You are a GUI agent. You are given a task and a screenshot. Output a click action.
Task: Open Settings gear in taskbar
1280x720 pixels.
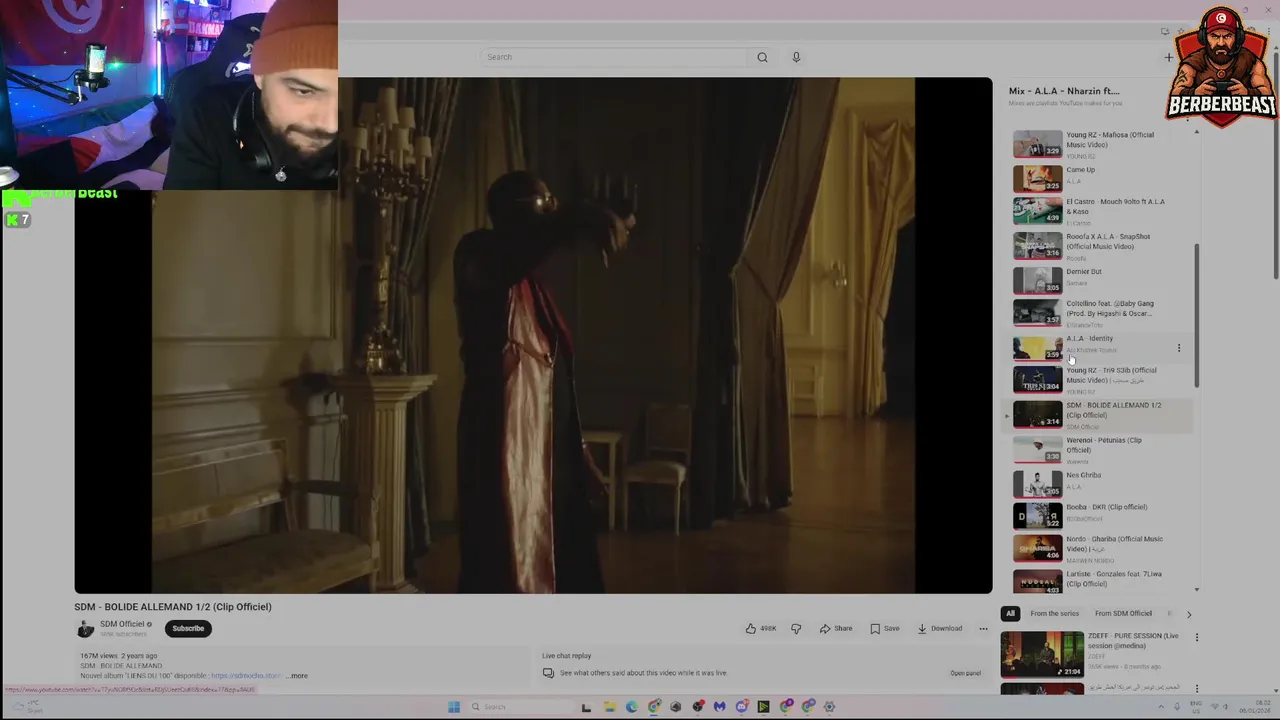[x=829, y=707]
